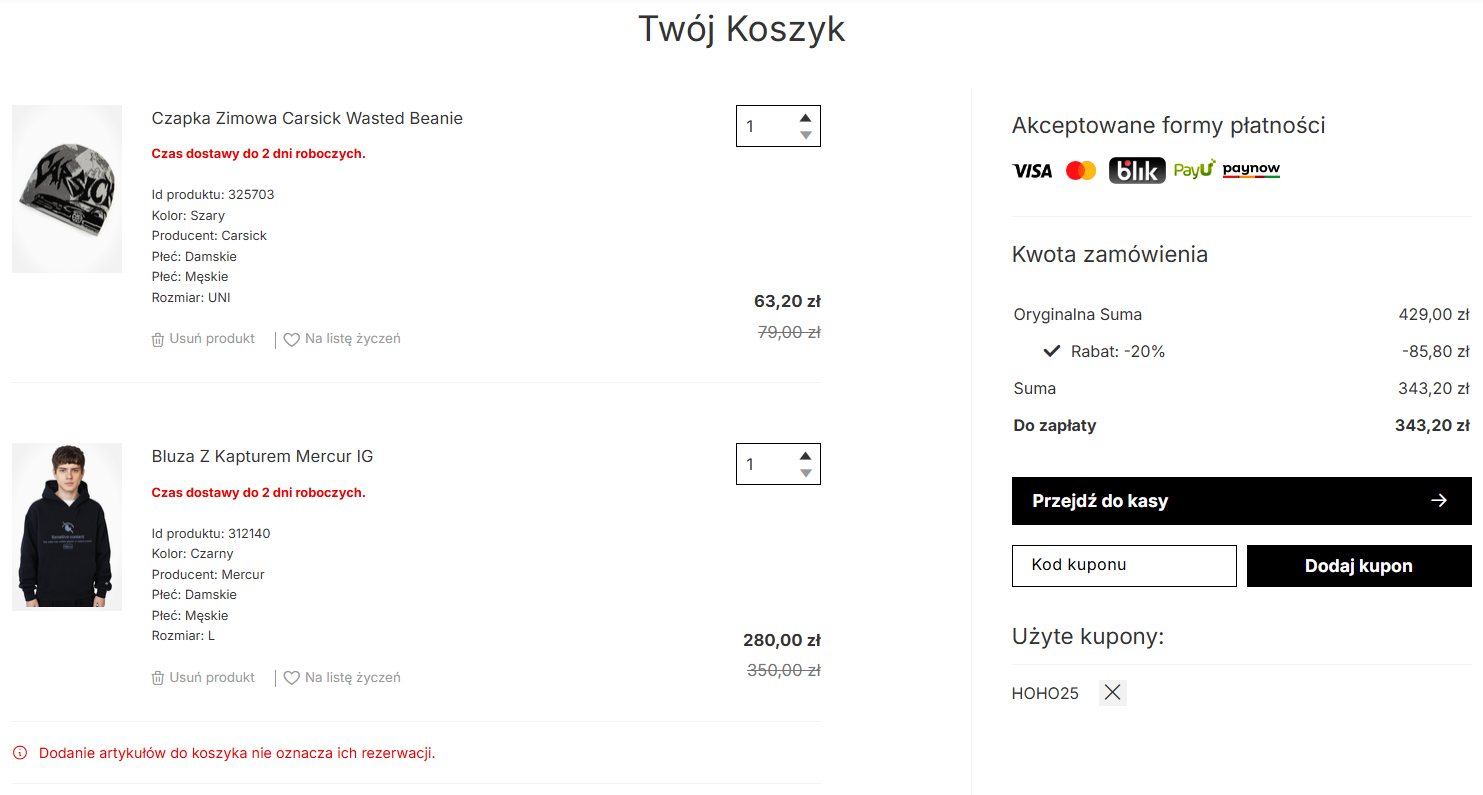Focus the Kod kuponu input field
The height and width of the screenshot is (795, 1483).
pyautogui.click(x=1124, y=566)
